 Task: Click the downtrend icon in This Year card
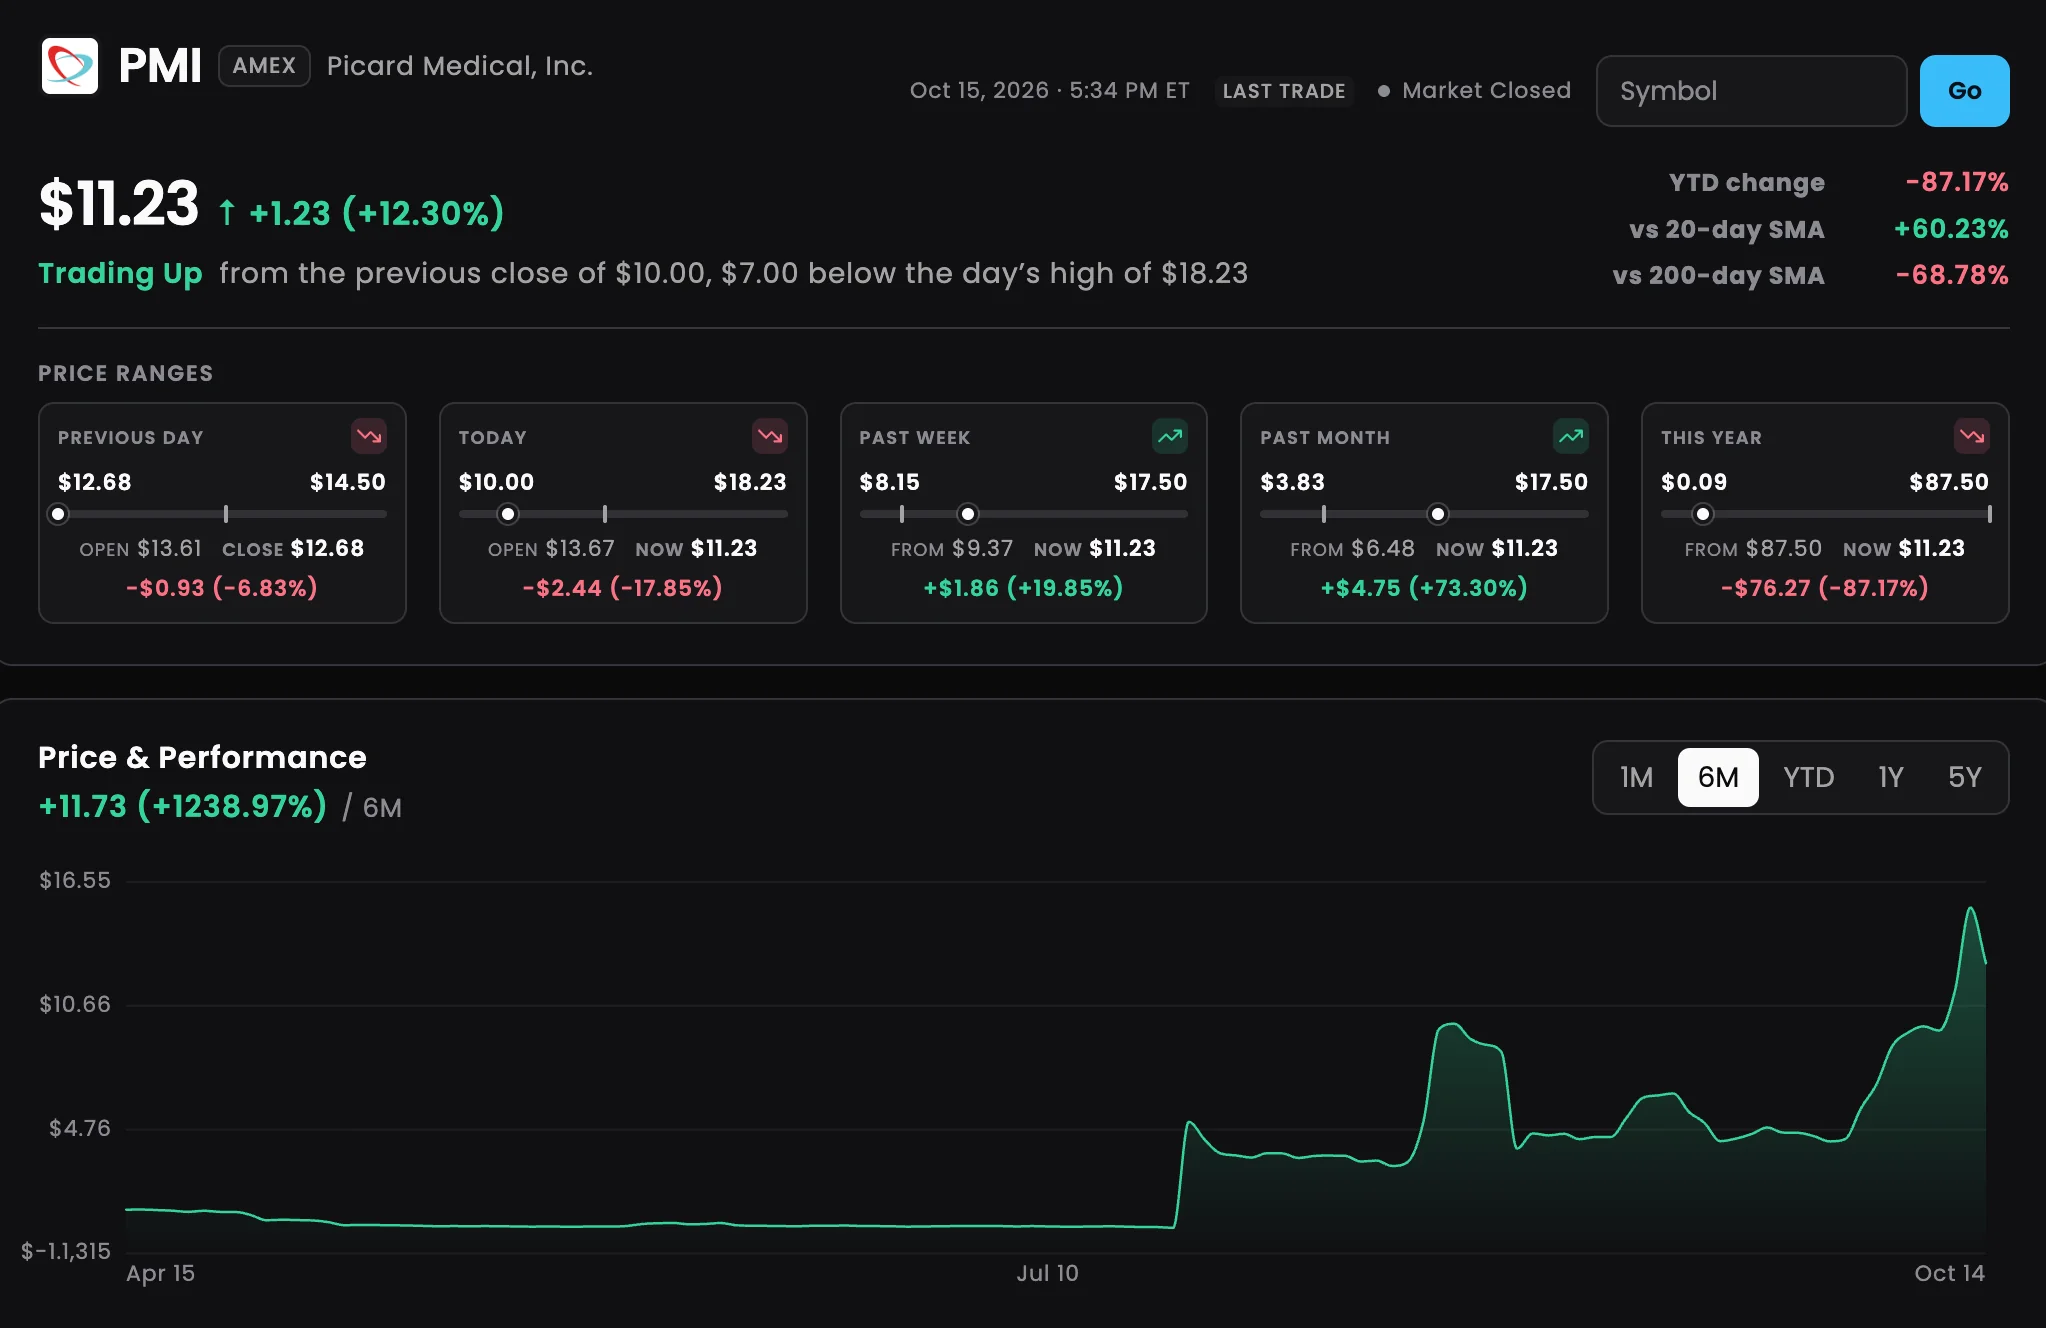tap(1972, 436)
